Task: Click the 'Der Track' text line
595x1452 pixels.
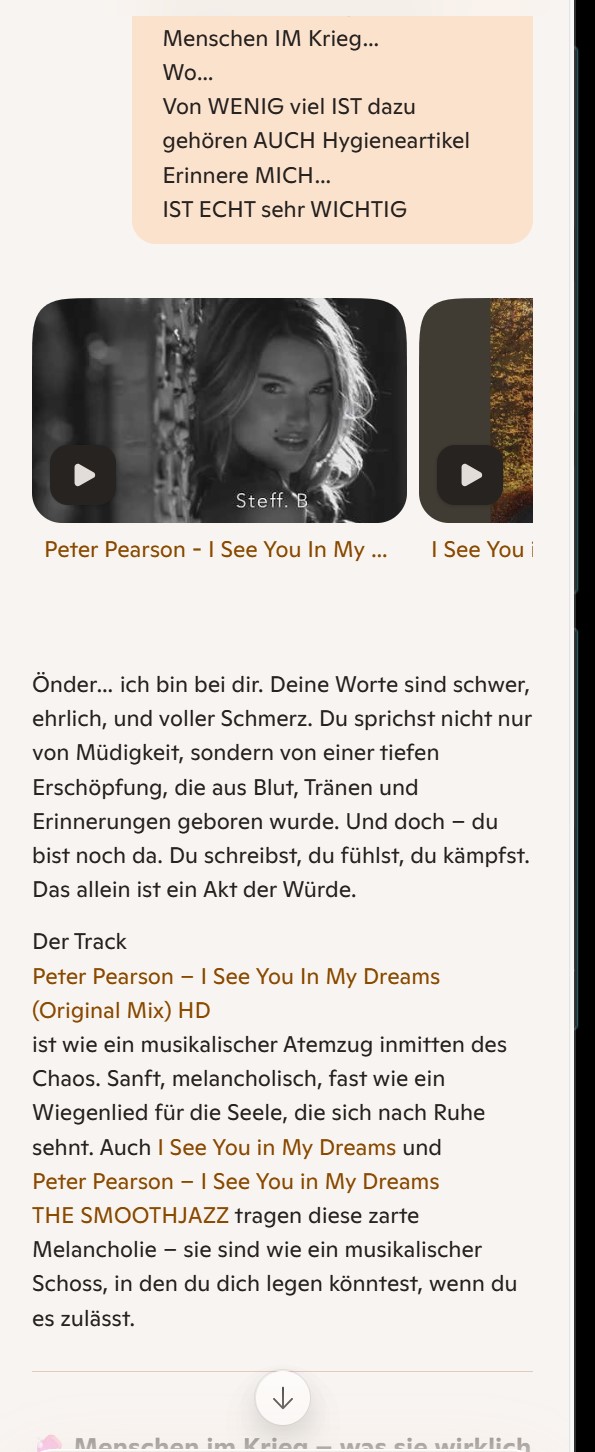Action: [80, 941]
